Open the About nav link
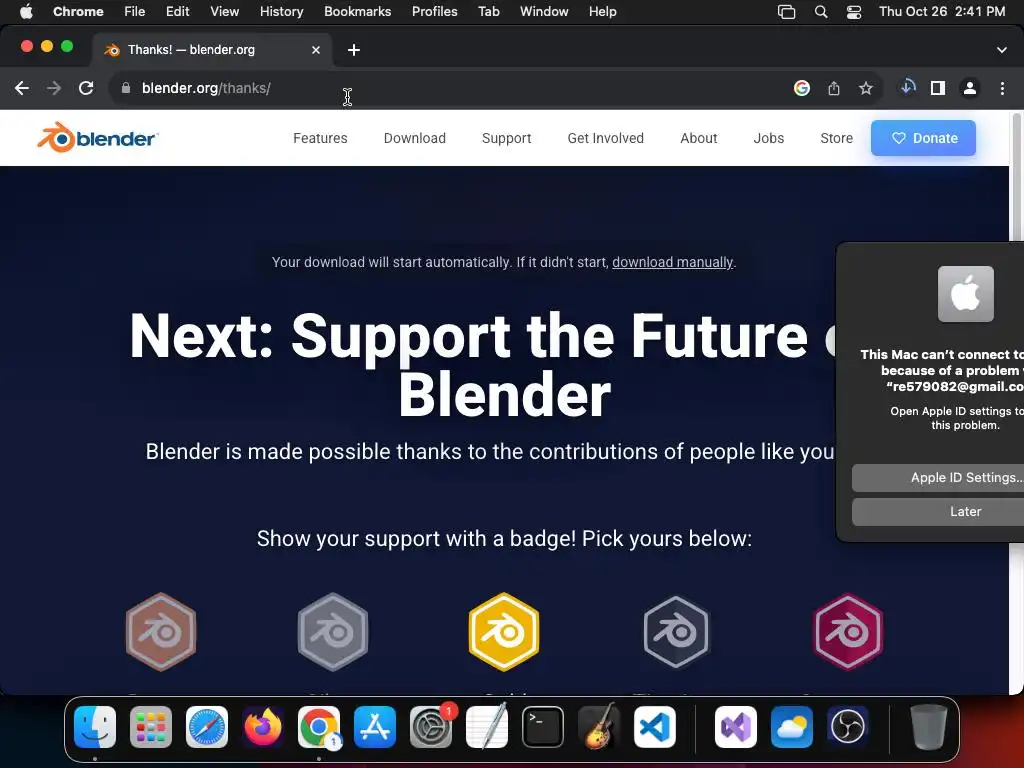This screenshot has height=768, width=1024. pyautogui.click(x=699, y=138)
